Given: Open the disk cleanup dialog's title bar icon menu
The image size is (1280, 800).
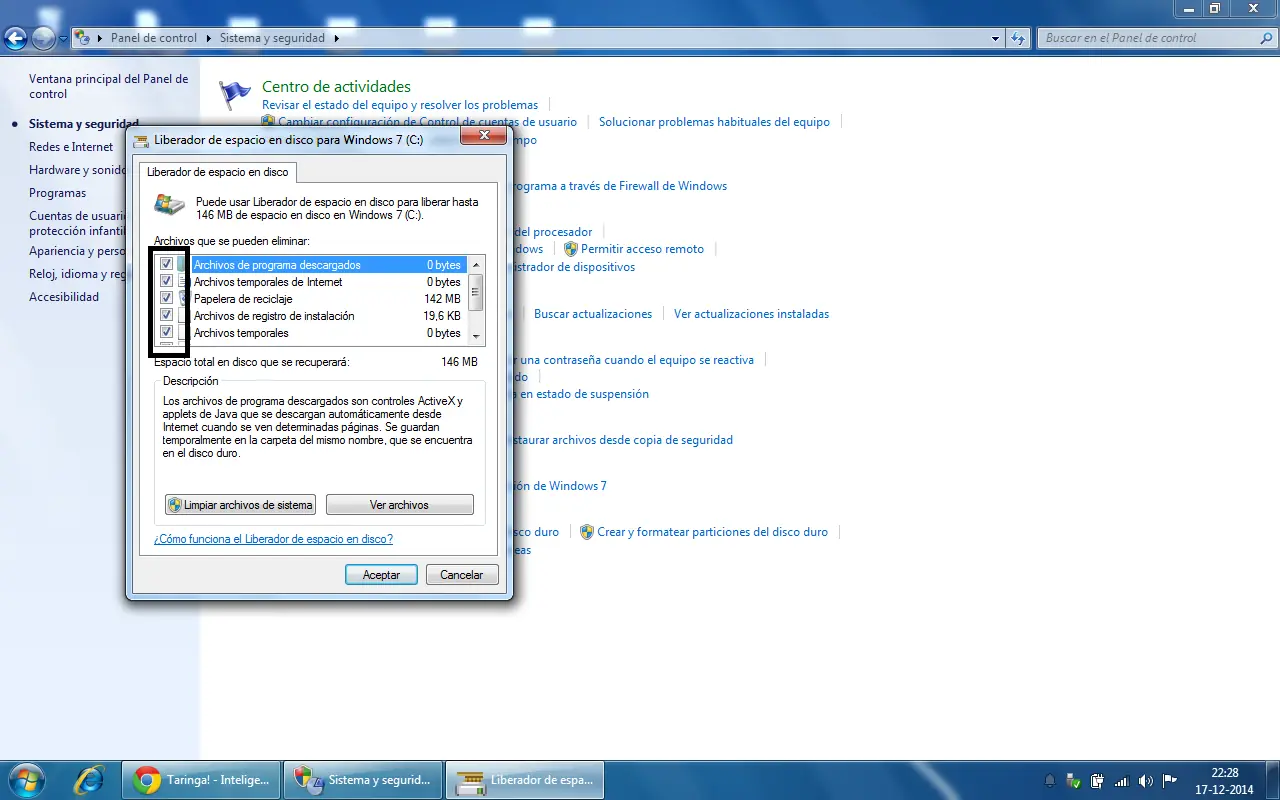Looking at the screenshot, I should point(142,140).
